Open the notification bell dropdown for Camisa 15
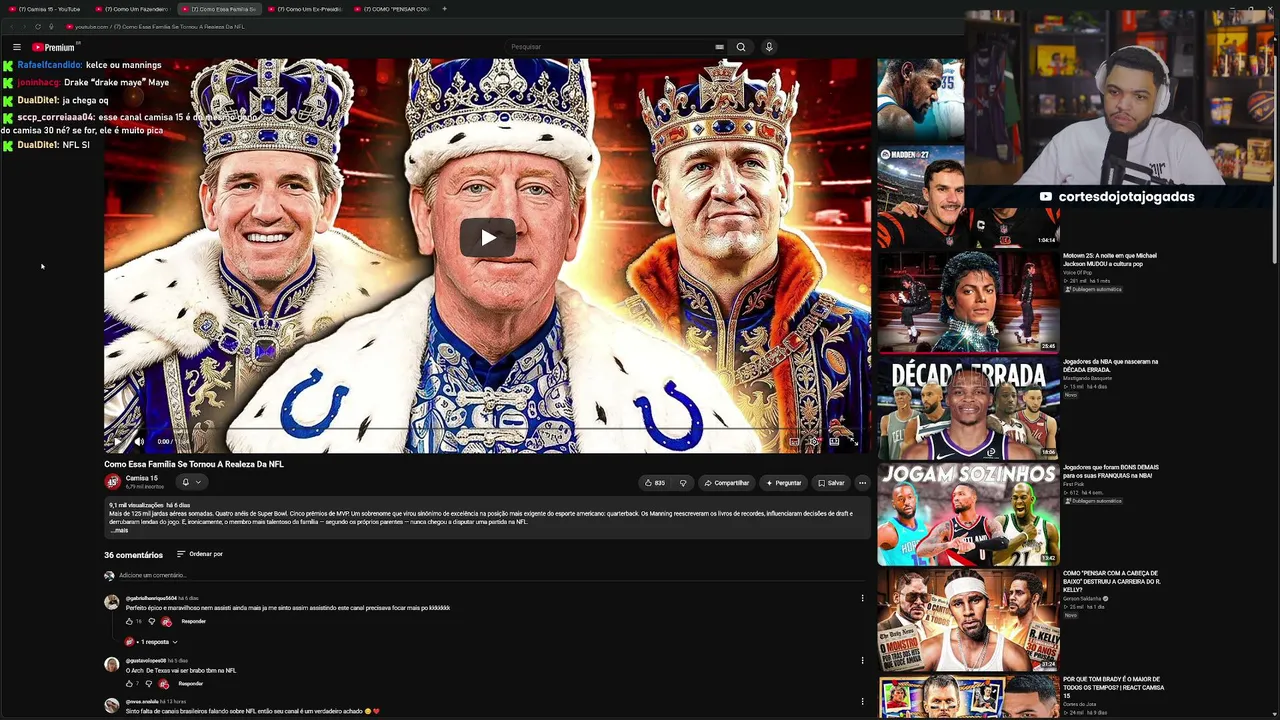 [191, 482]
